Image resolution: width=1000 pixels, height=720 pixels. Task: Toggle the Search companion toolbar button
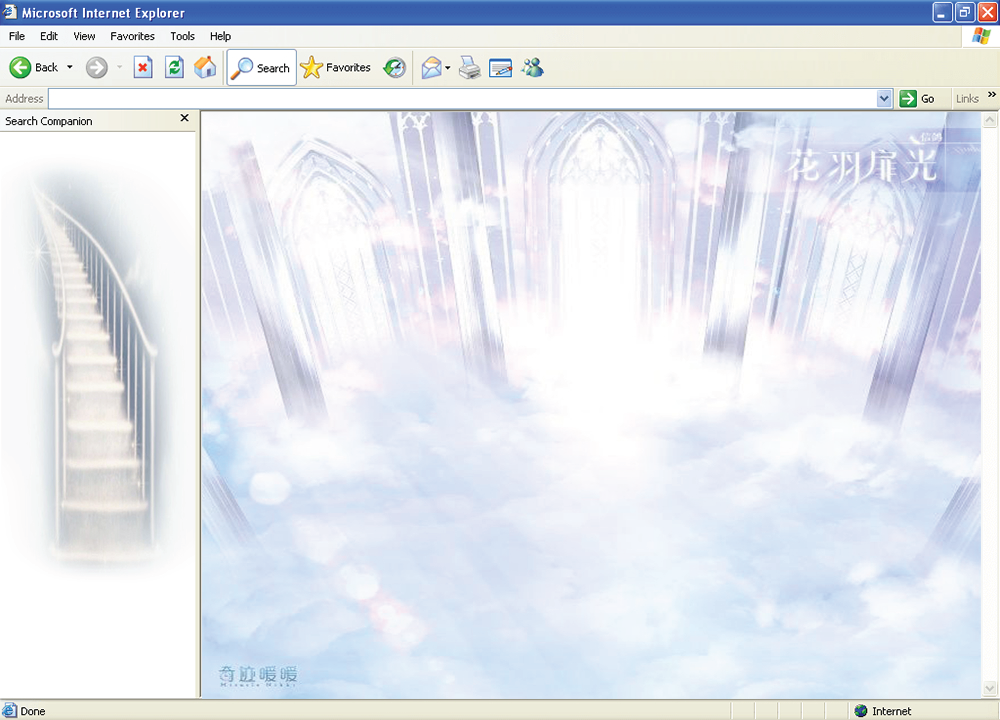[x=261, y=68]
